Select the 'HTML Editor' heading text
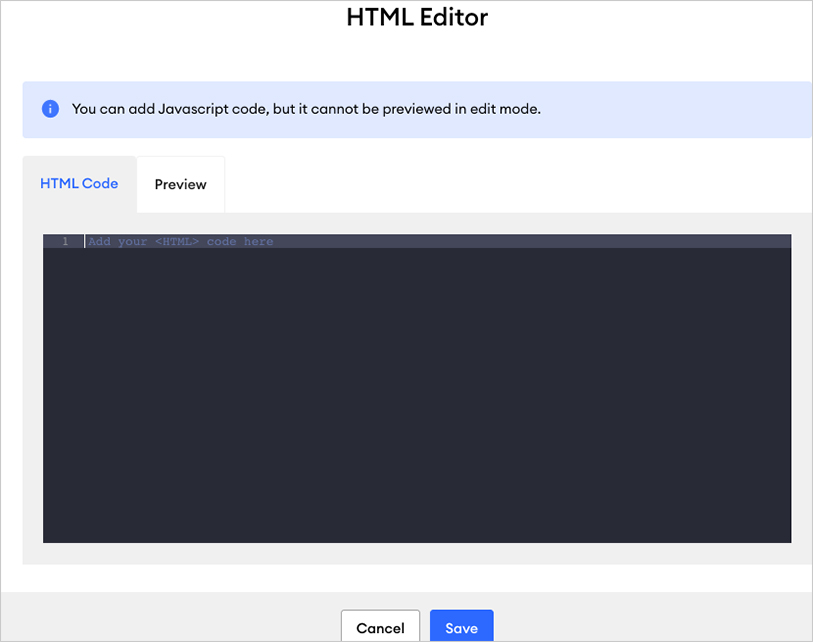 coord(417,17)
